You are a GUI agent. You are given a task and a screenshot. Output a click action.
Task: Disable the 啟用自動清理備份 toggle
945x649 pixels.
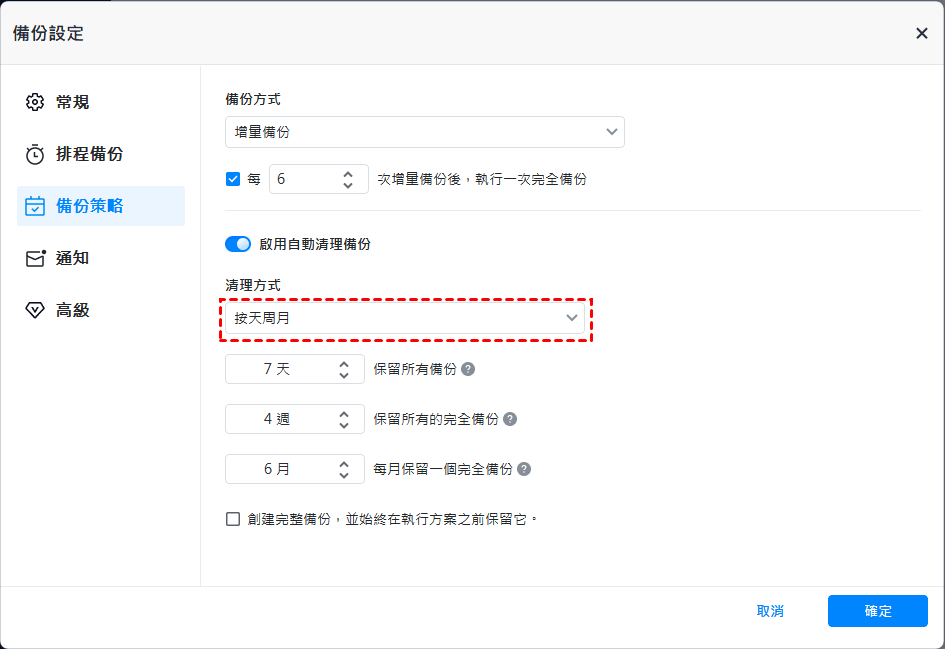(238, 244)
